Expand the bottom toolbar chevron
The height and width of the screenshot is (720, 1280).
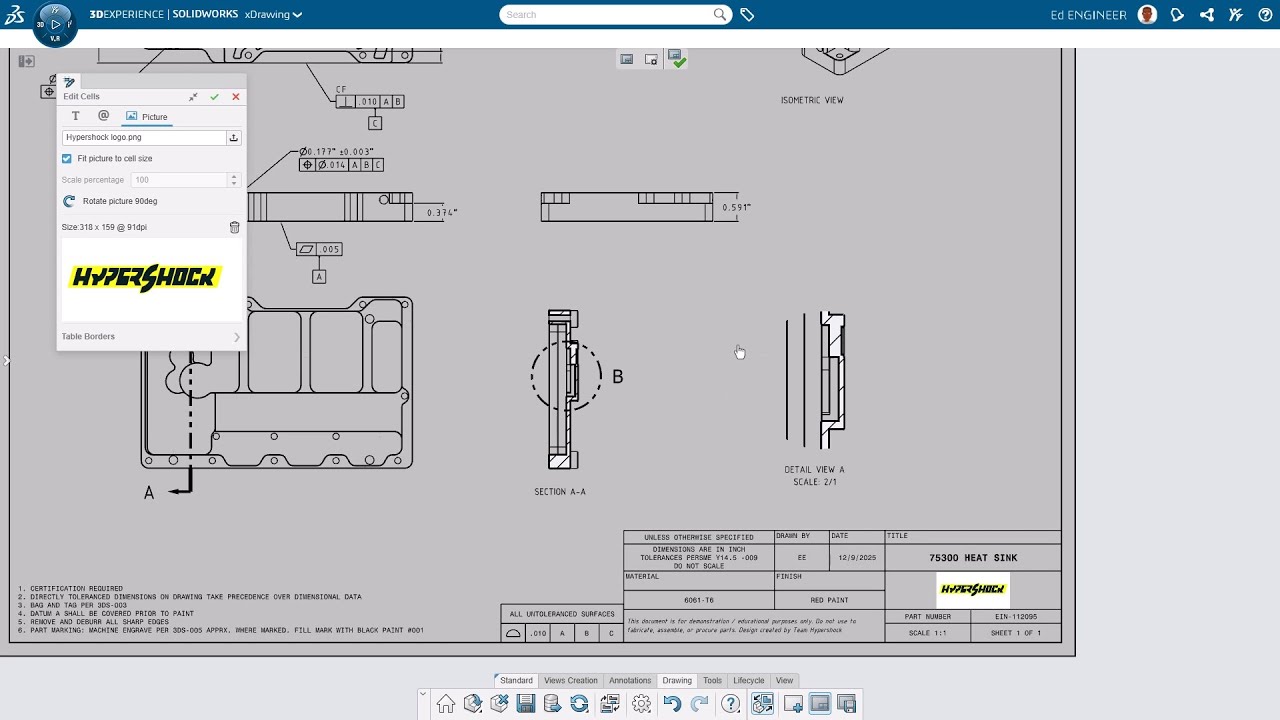click(x=423, y=693)
